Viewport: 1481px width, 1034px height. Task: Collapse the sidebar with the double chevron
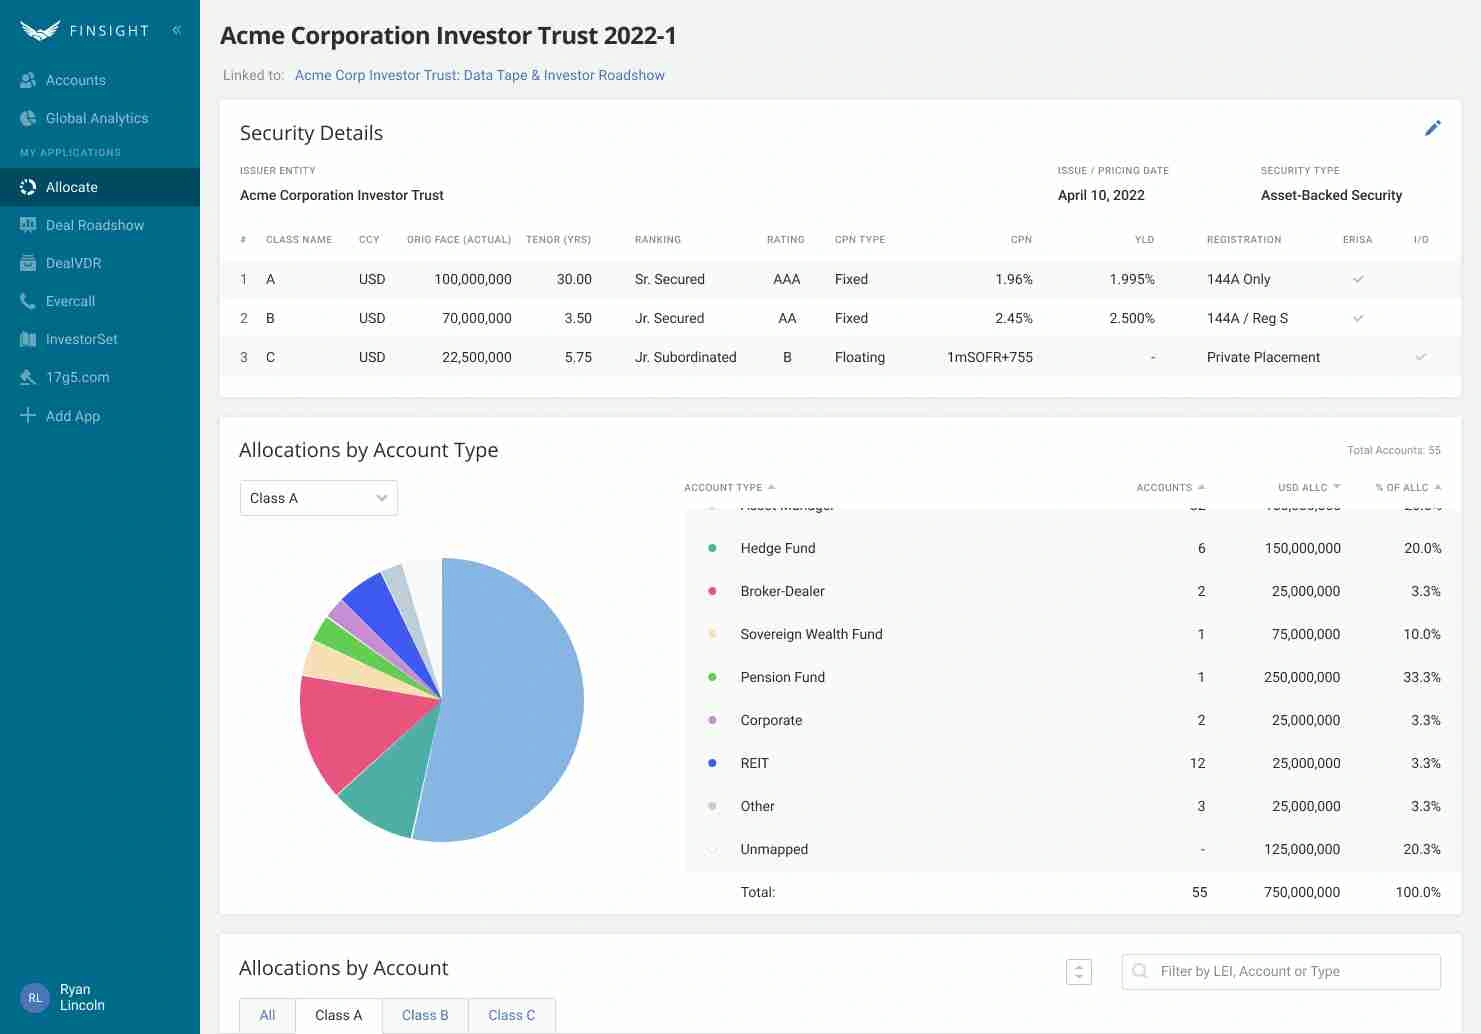[x=177, y=30]
